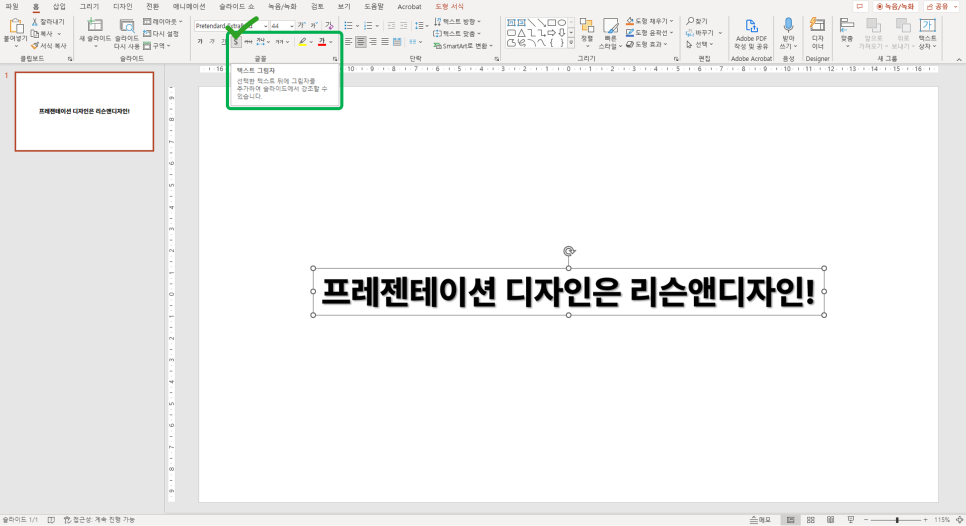Apply red font color (가) button
This screenshot has height=526, width=966.
[x=322, y=42]
